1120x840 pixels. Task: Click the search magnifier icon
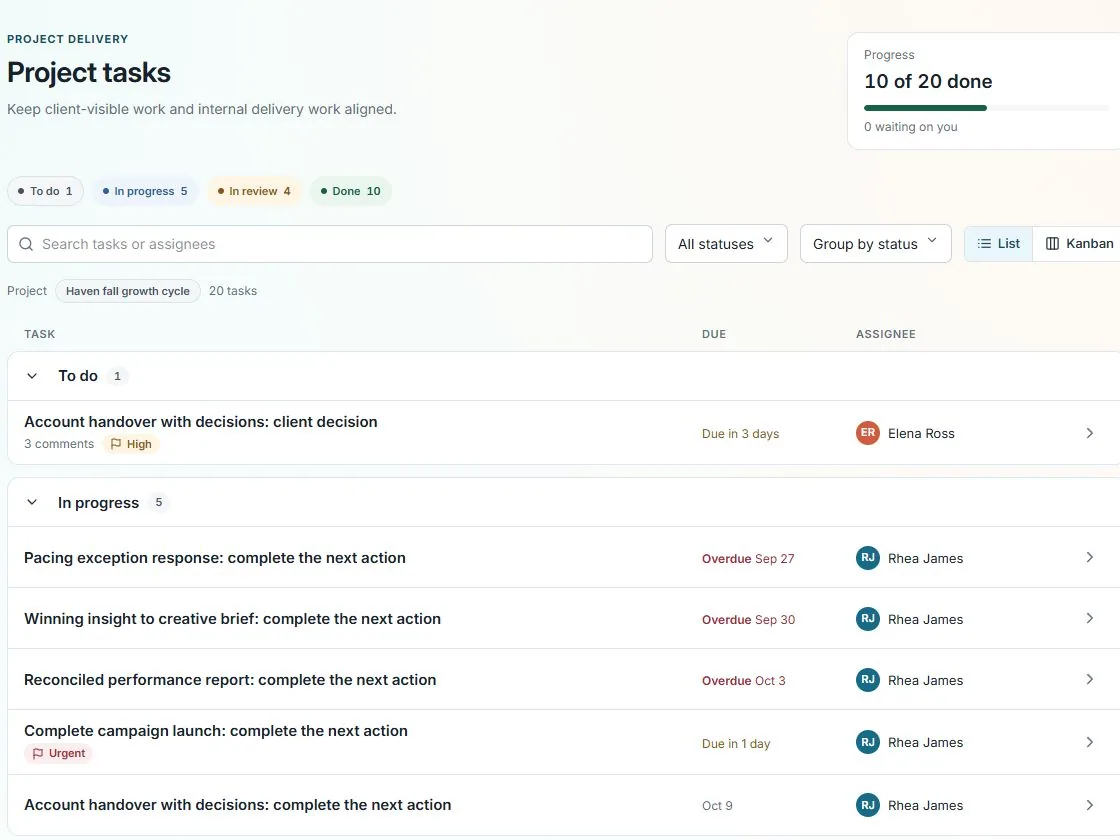click(26, 244)
